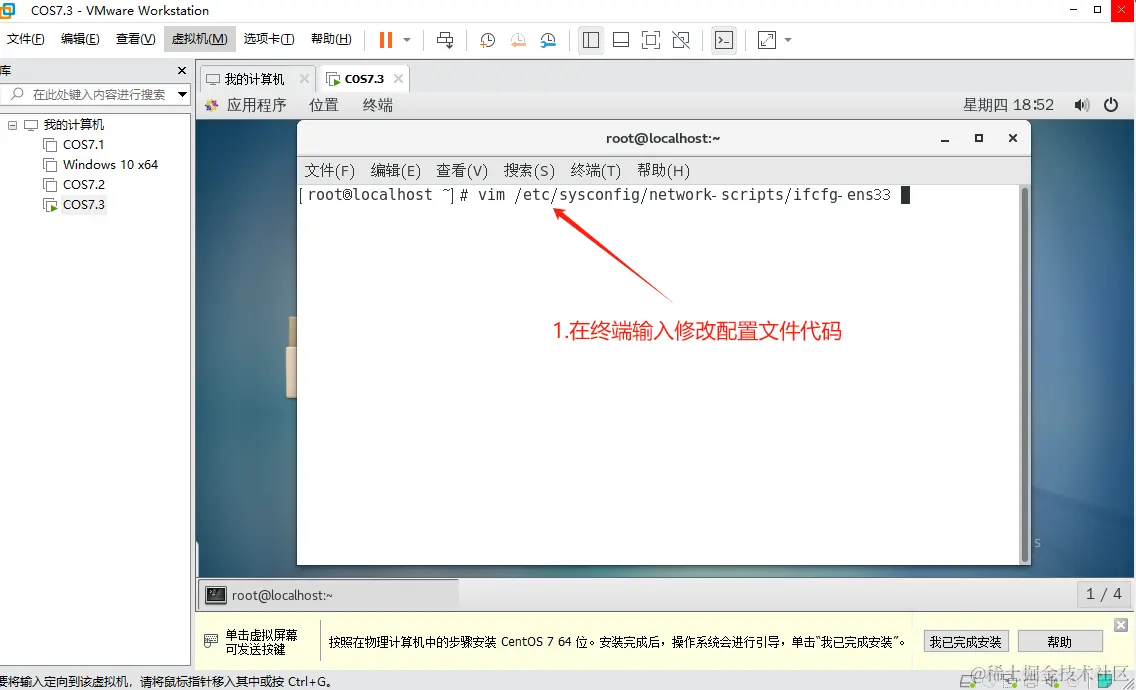Screen dimensions: 1136x690
Task: Enter full screen mode icon
Action: click(x=651, y=40)
